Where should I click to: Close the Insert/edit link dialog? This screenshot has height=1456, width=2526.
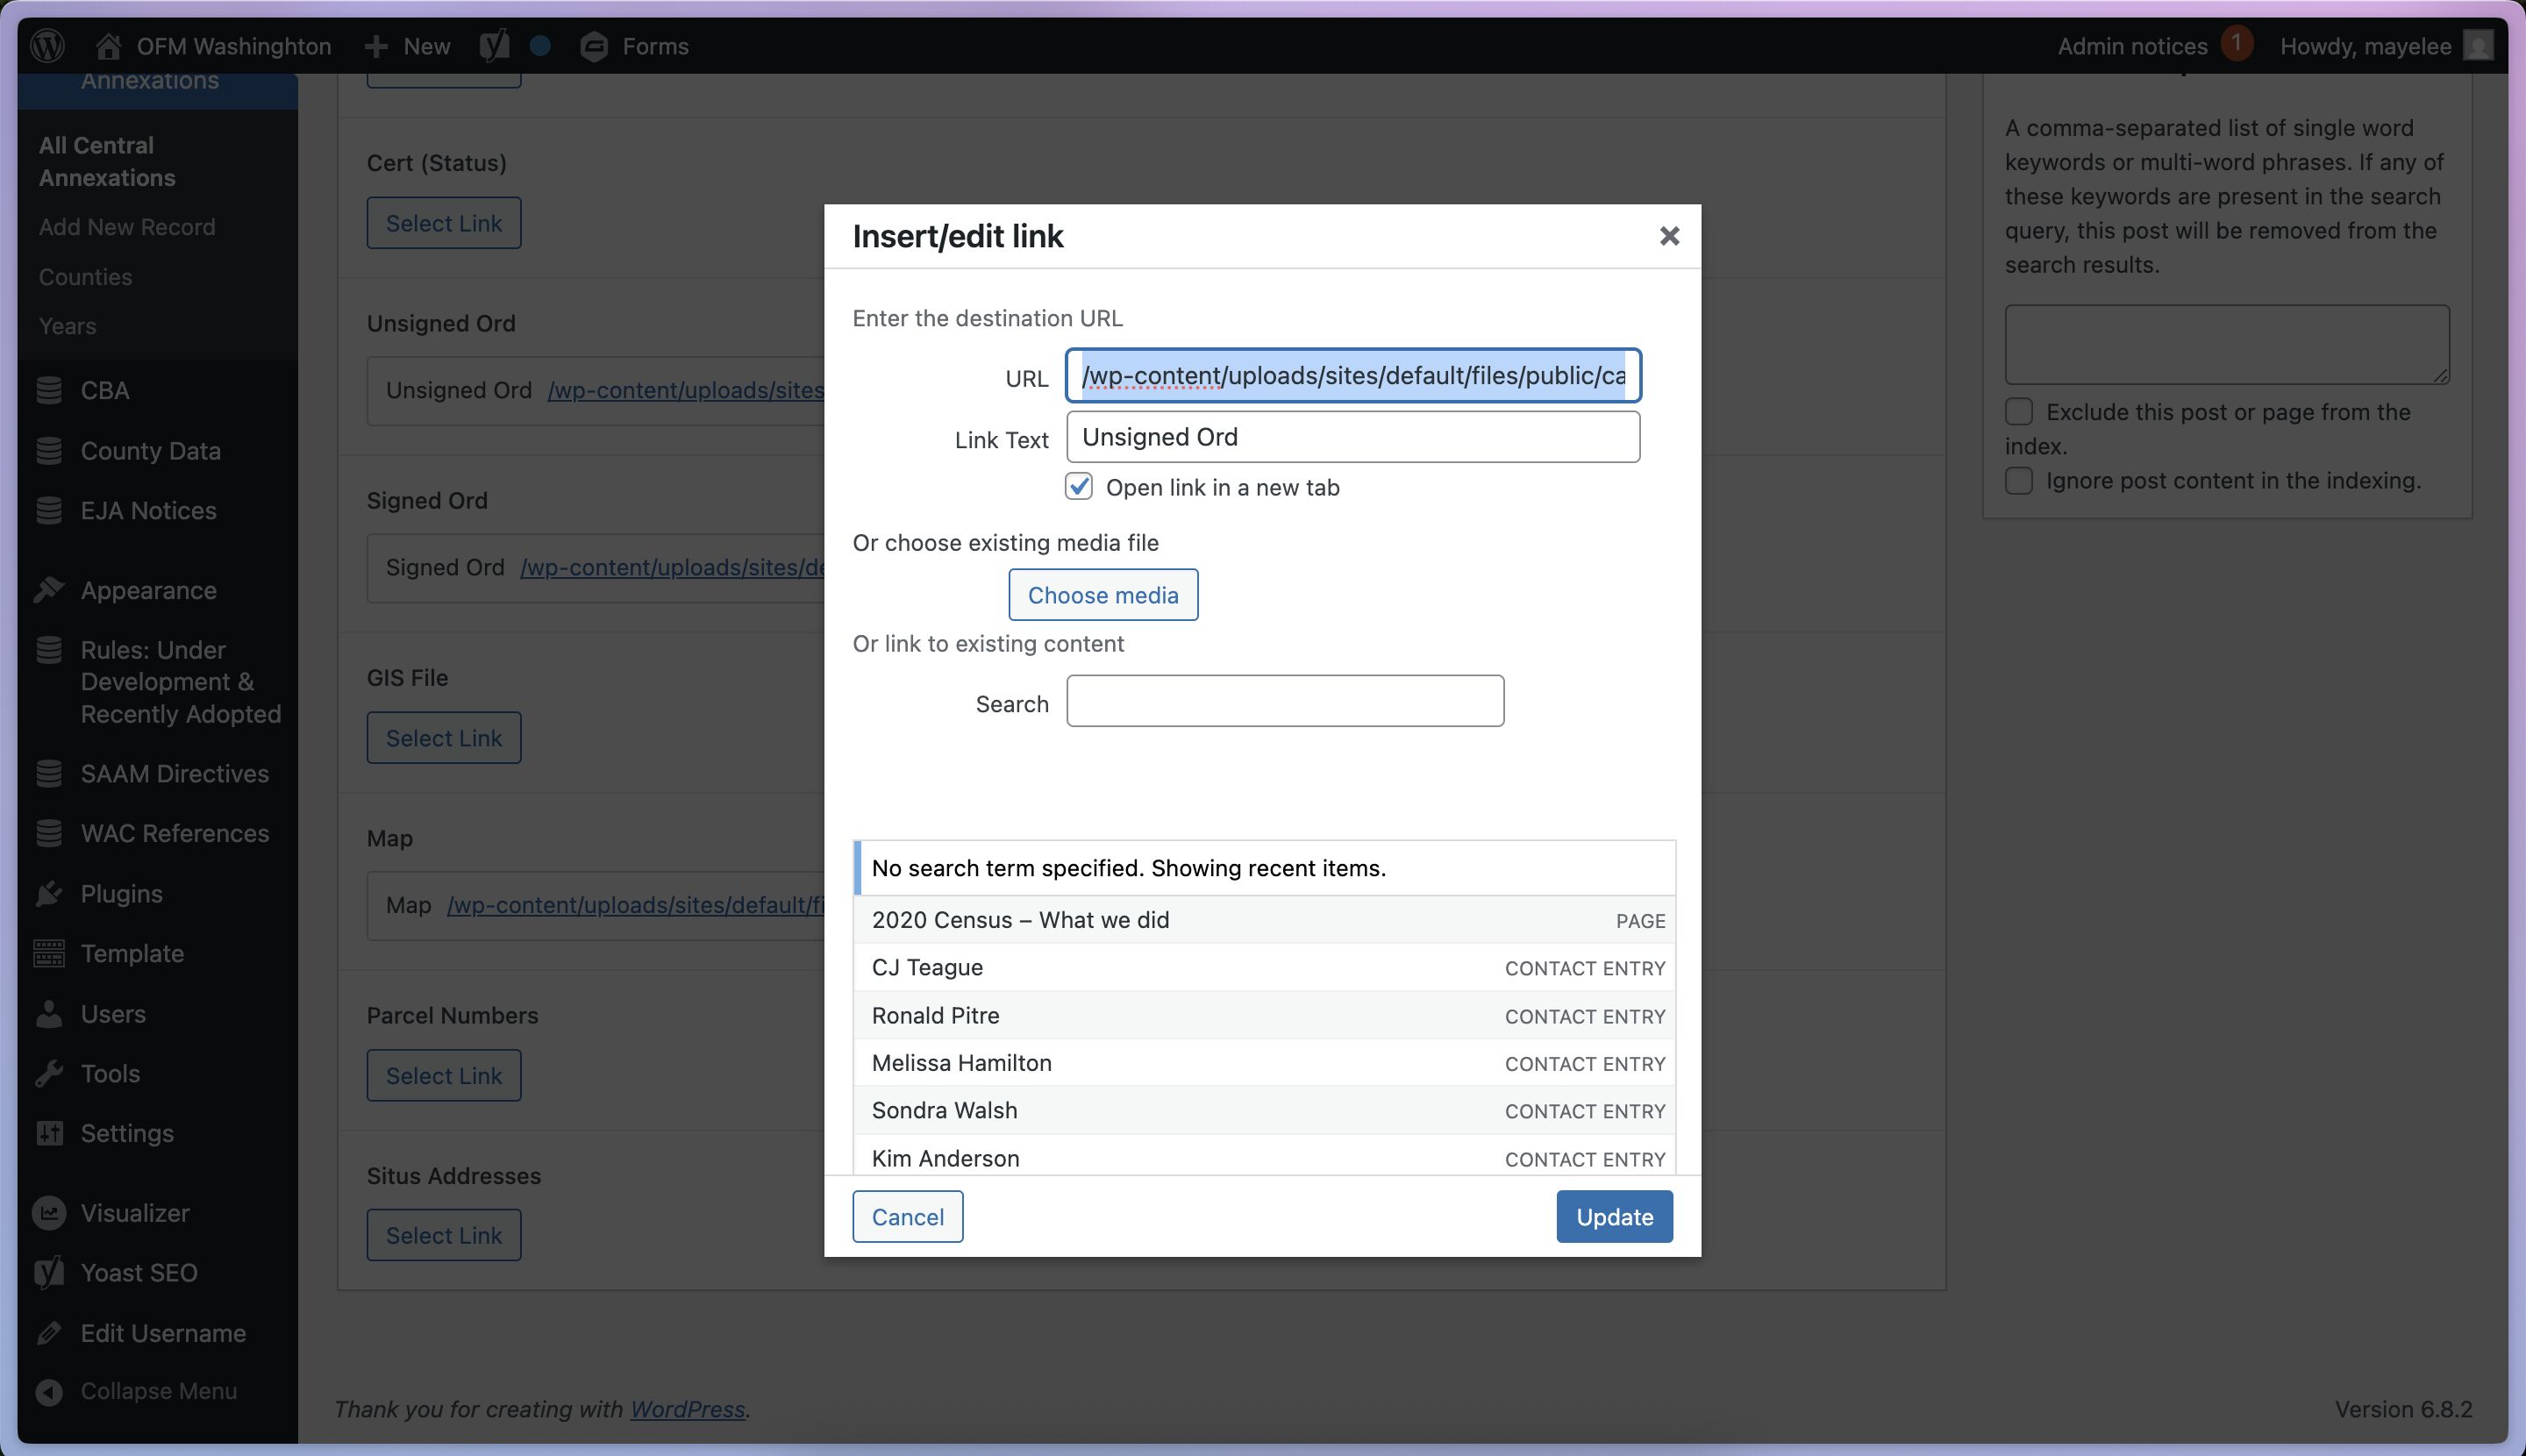(1669, 236)
